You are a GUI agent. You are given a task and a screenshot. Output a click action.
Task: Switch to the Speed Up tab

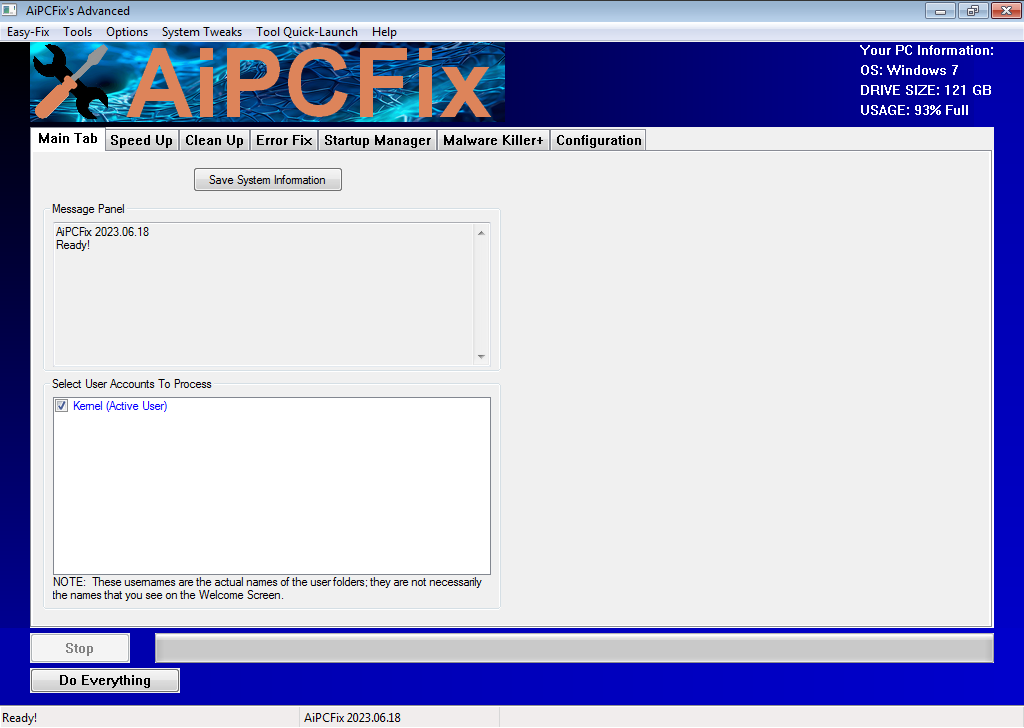click(141, 140)
